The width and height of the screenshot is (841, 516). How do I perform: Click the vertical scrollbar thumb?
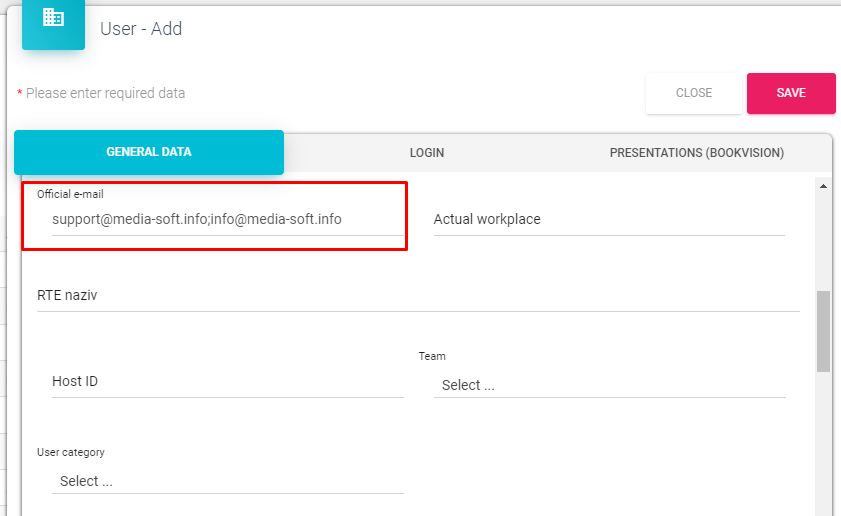[823, 331]
